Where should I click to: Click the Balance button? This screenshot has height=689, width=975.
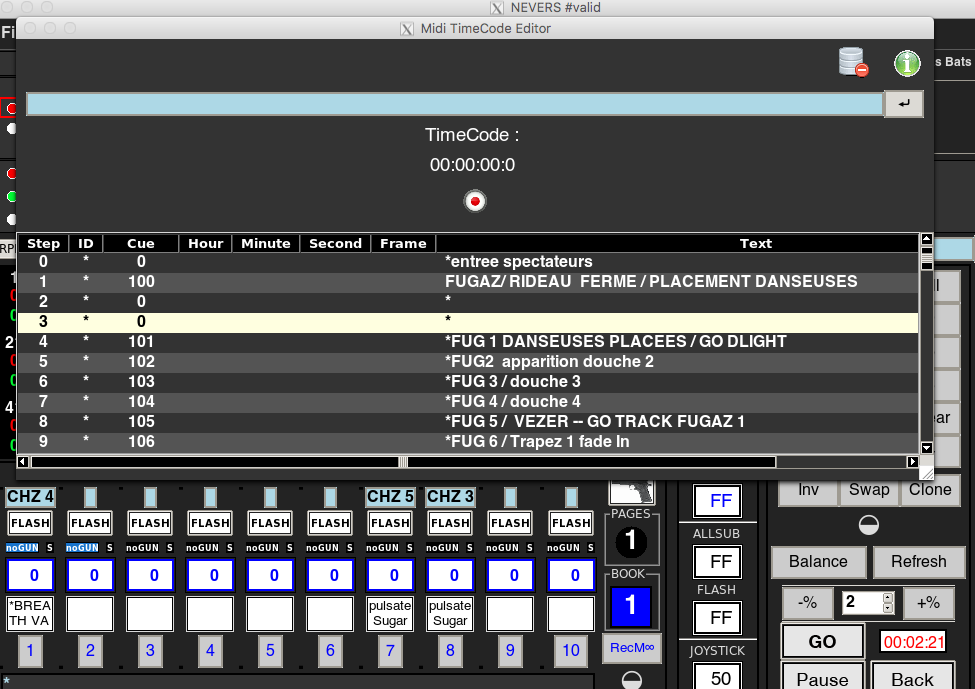(x=818, y=561)
